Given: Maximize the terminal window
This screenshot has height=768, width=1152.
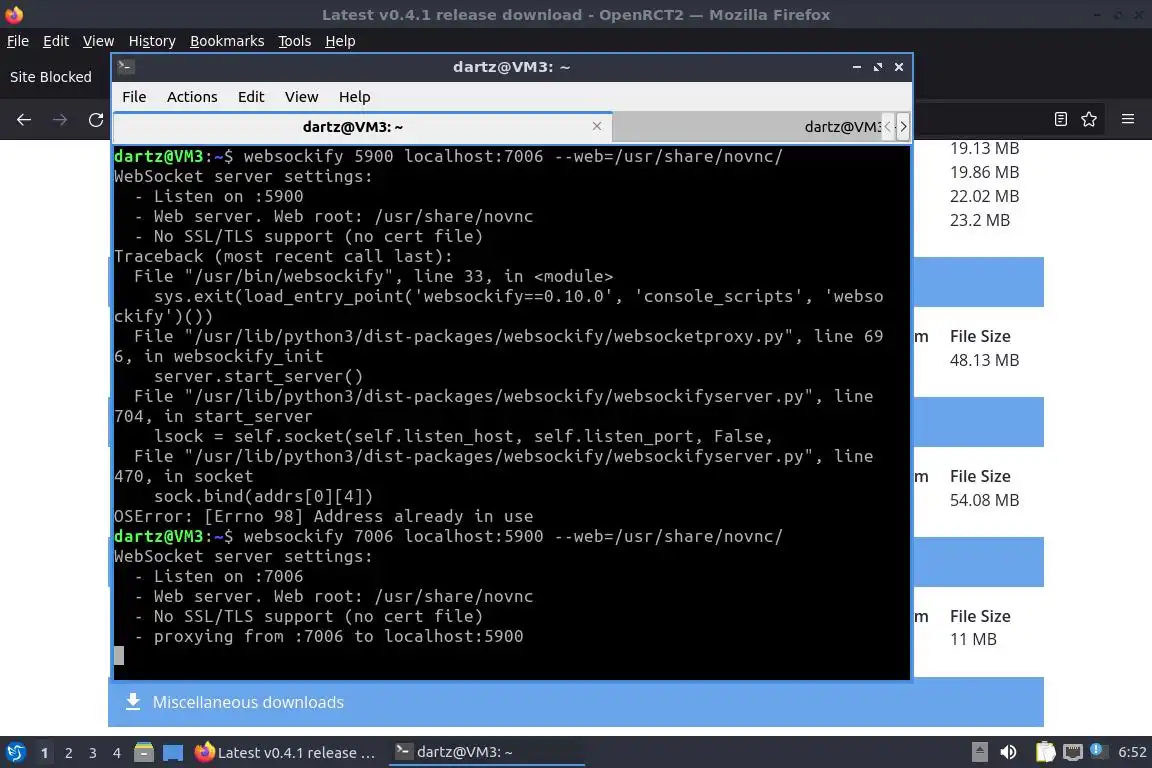Looking at the screenshot, I should (878, 67).
